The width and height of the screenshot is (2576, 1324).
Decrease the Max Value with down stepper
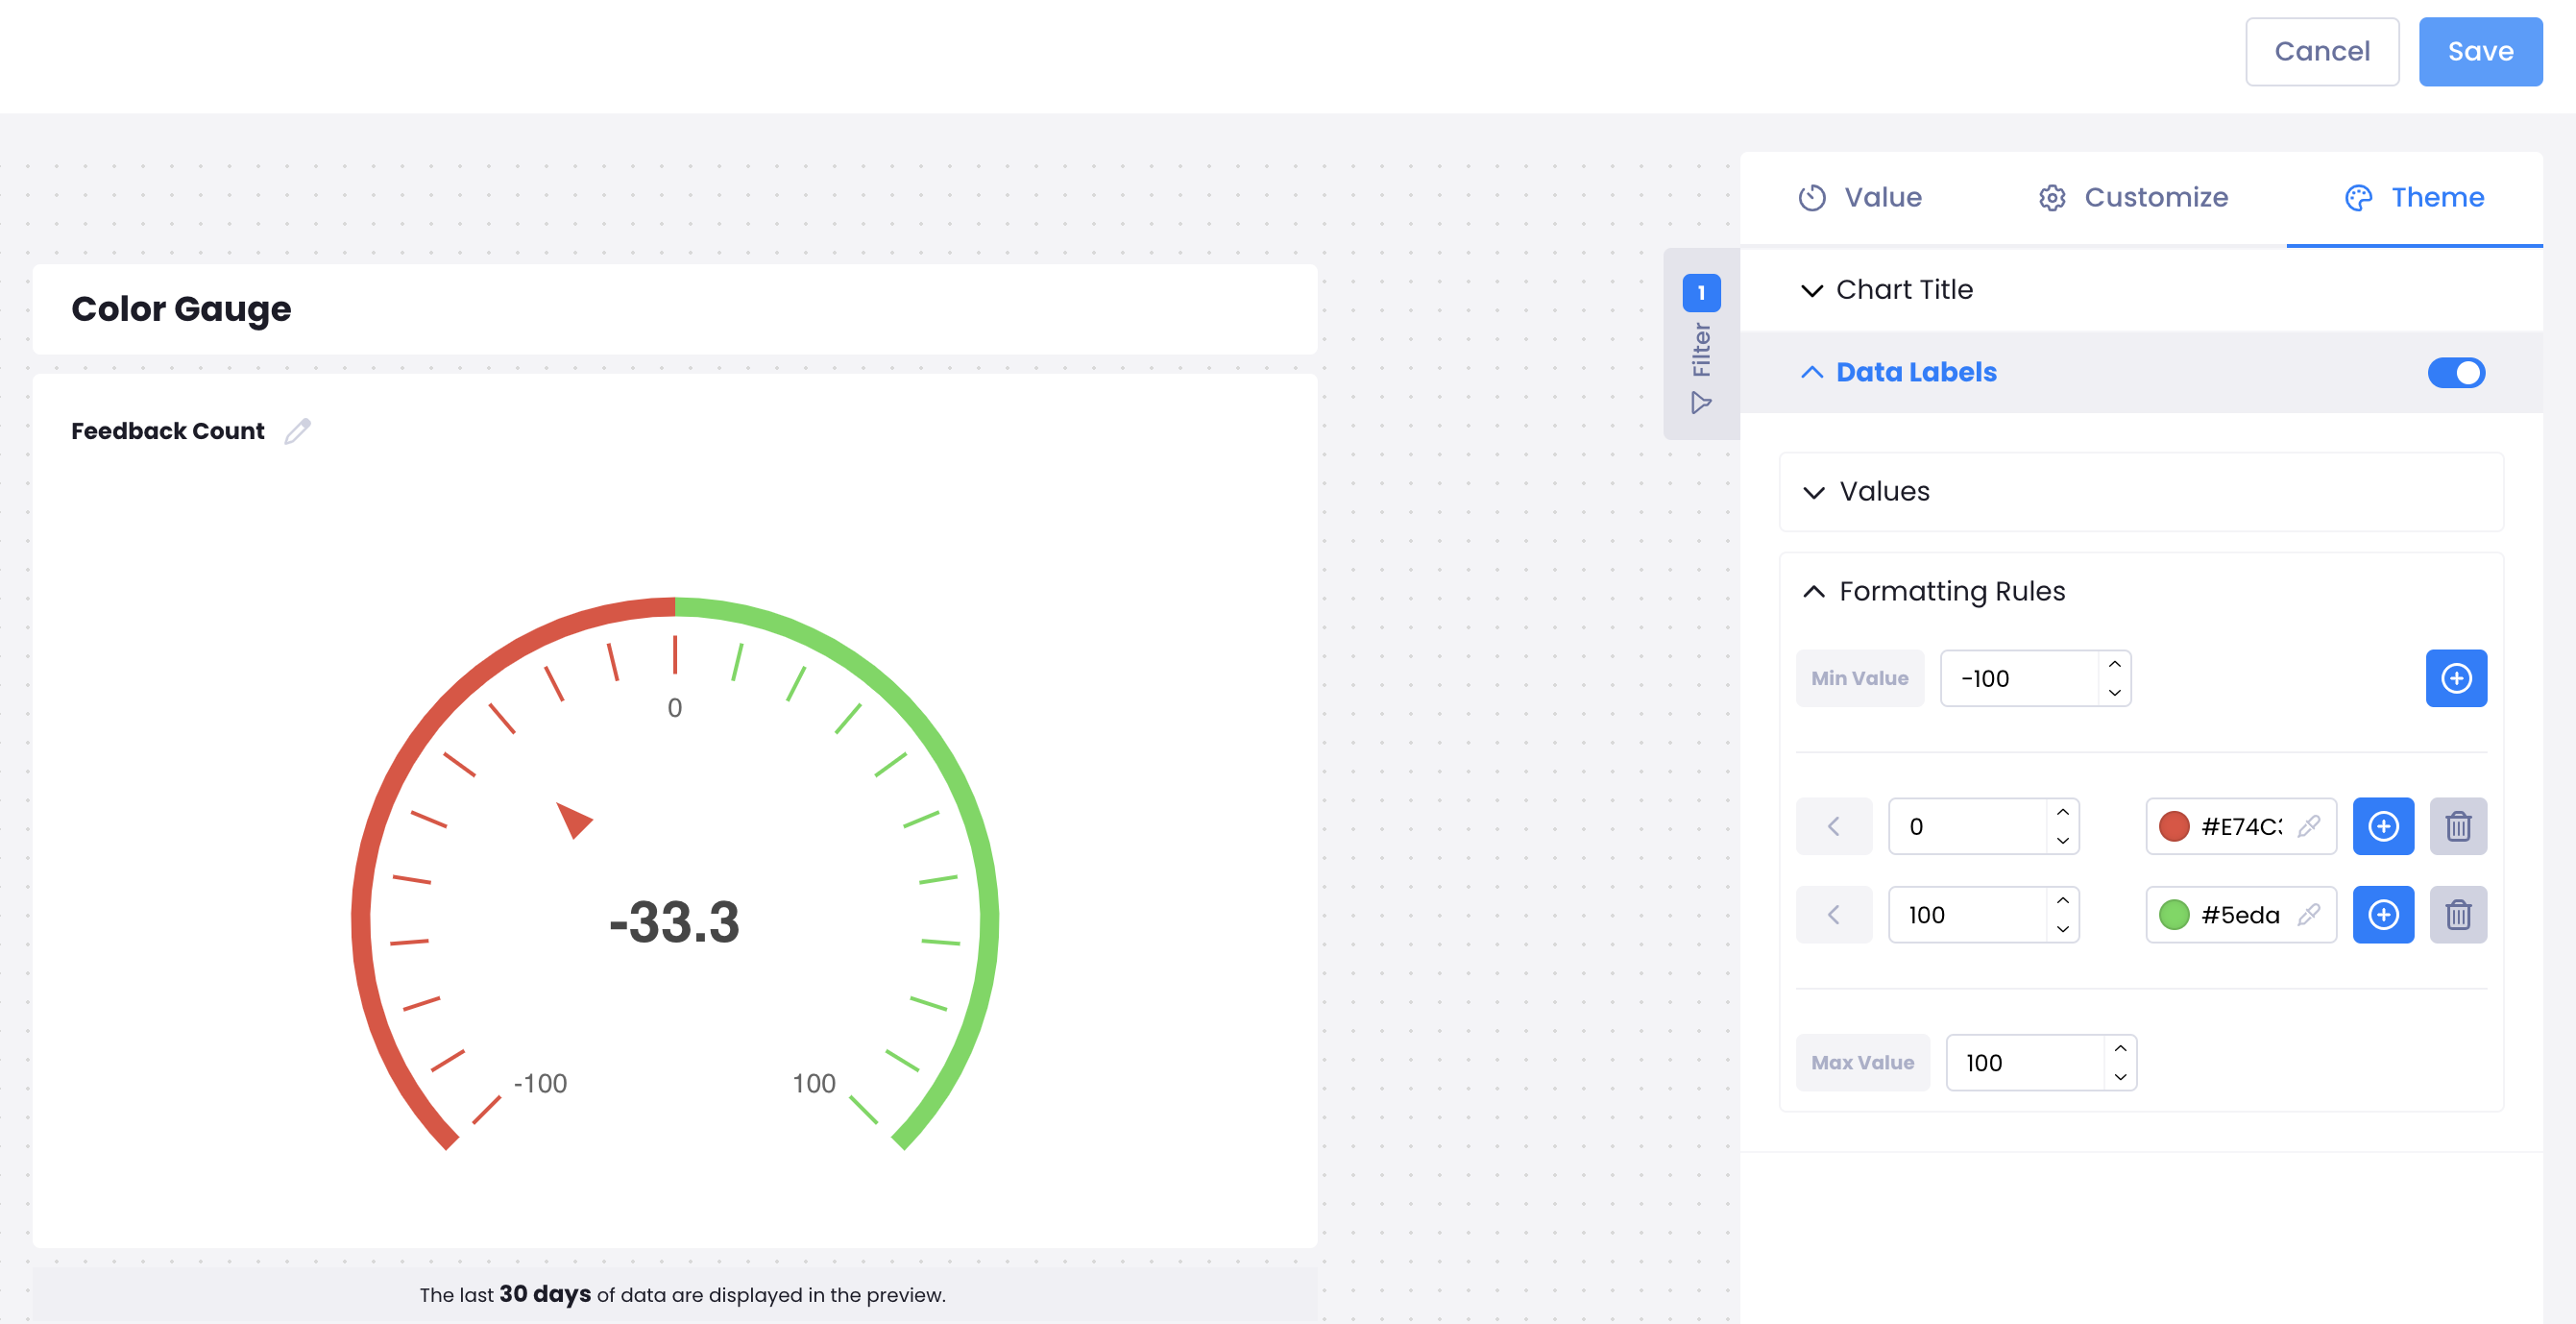[x=2120, y=1077]
